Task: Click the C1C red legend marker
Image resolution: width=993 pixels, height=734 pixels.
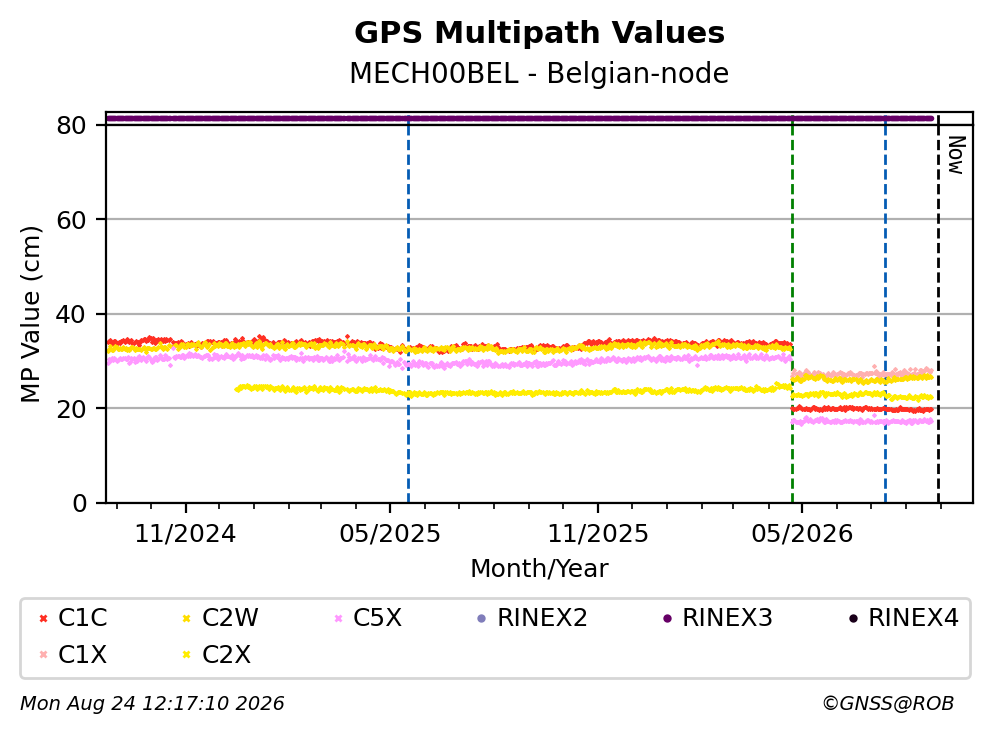Action: pyautogui.click(x=43, y=618)
